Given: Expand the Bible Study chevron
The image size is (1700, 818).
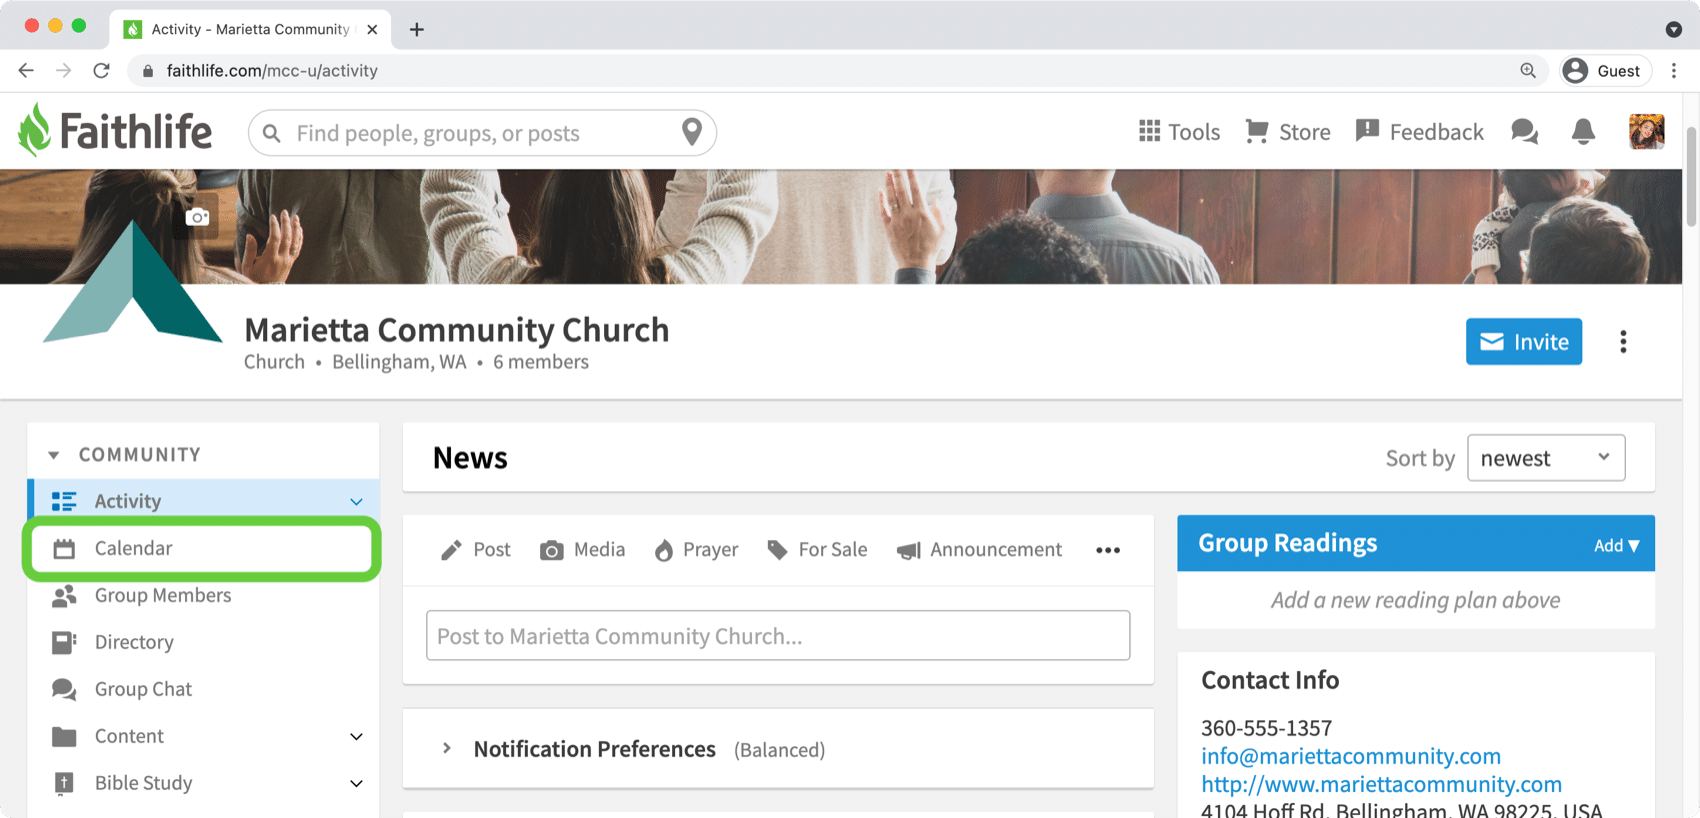Looking at the screenshot, I should pyautogui.click(x=356, y=783).
